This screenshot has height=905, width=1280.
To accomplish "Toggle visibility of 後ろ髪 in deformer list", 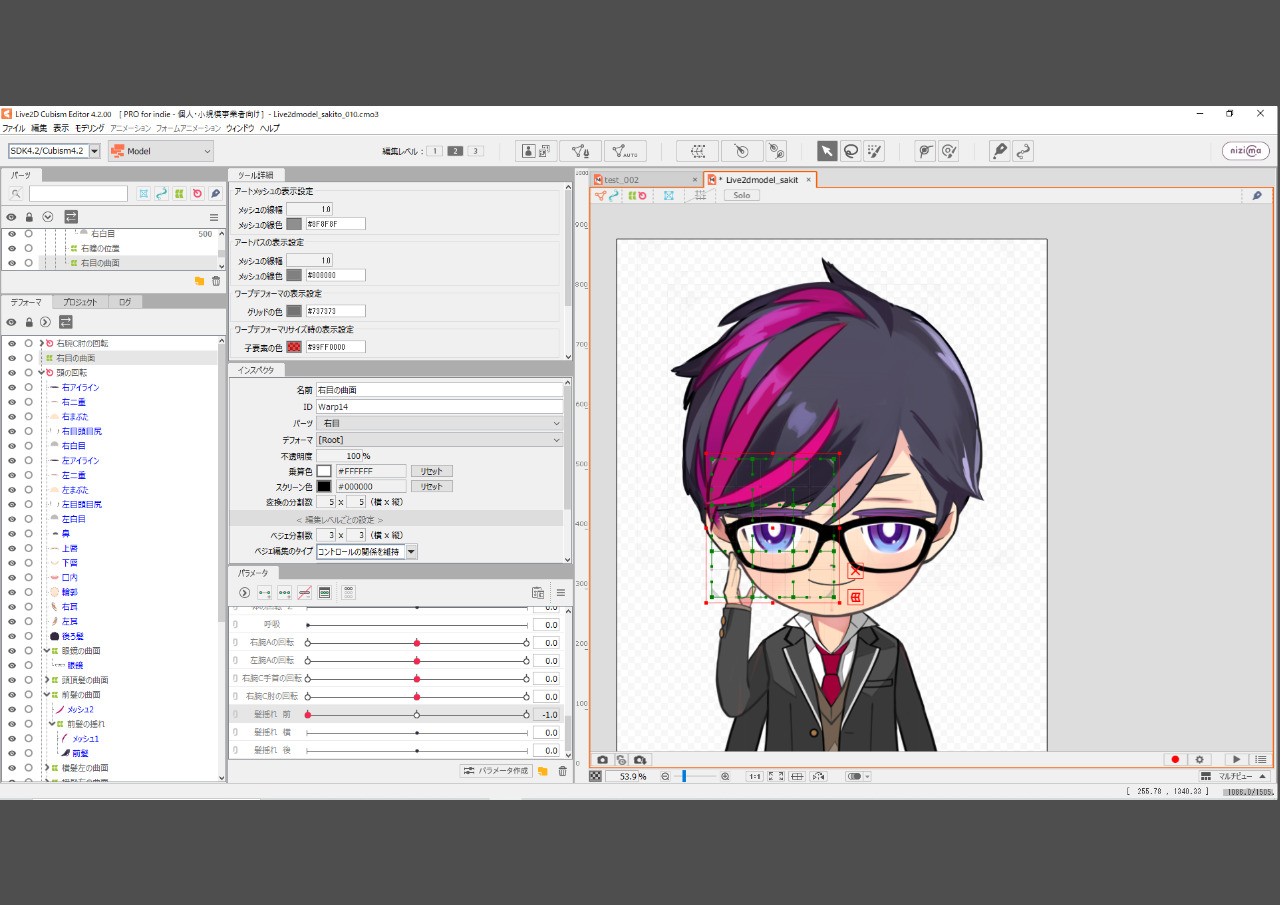I will point(12,636).
